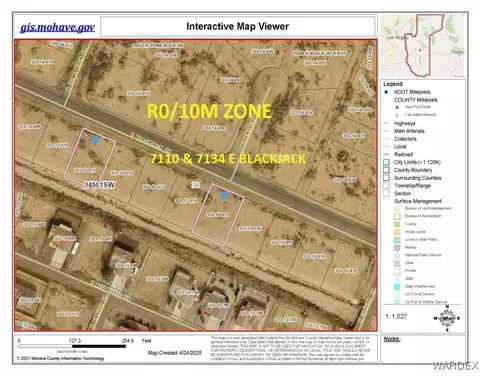Viewport: 480px width, 376px height.
Task: Click the red location dot on overview map
Action: point(420,50)
